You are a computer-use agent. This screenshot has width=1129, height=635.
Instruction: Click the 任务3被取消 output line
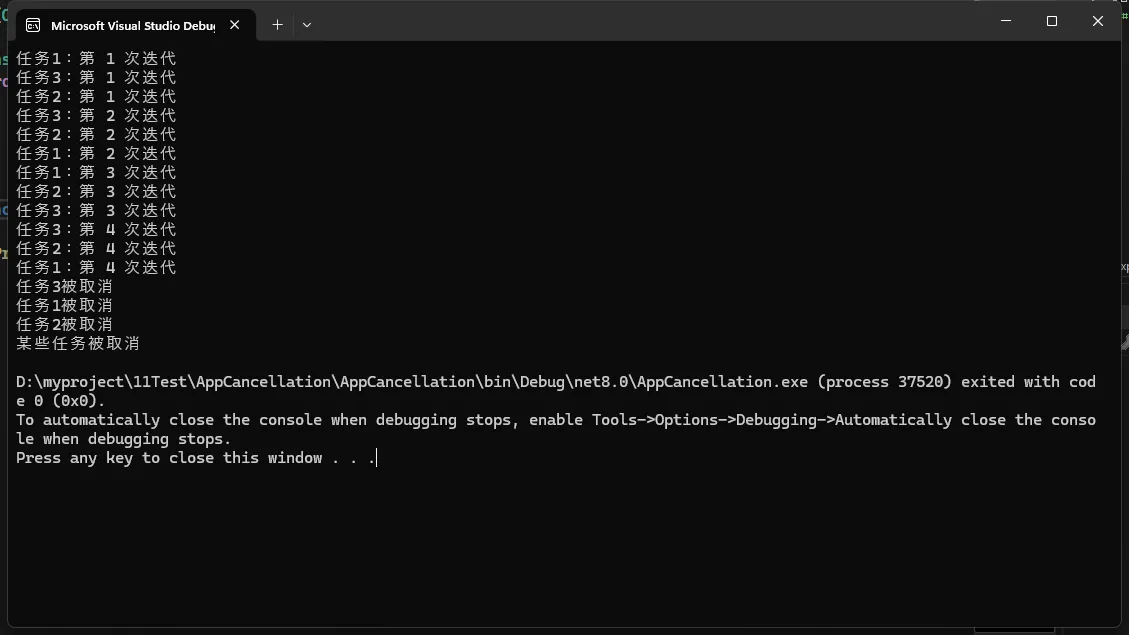coord(64,286)
